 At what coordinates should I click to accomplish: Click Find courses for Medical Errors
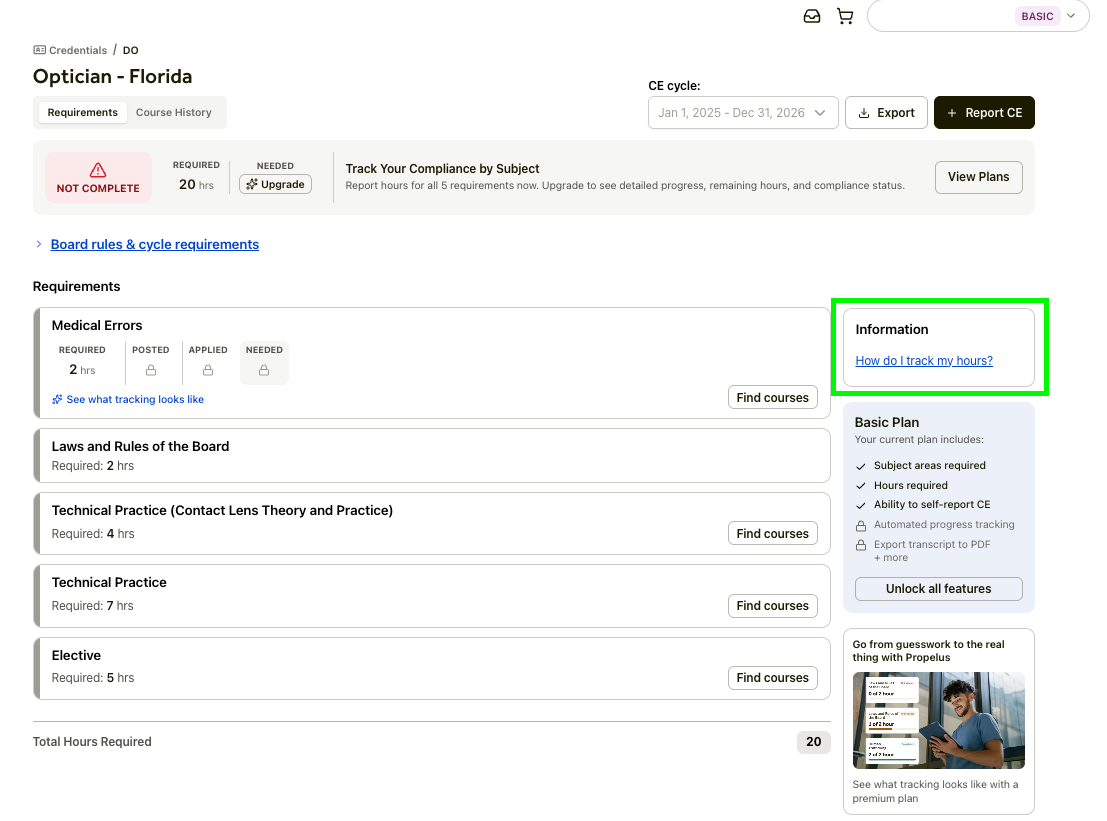coord(772,398)
